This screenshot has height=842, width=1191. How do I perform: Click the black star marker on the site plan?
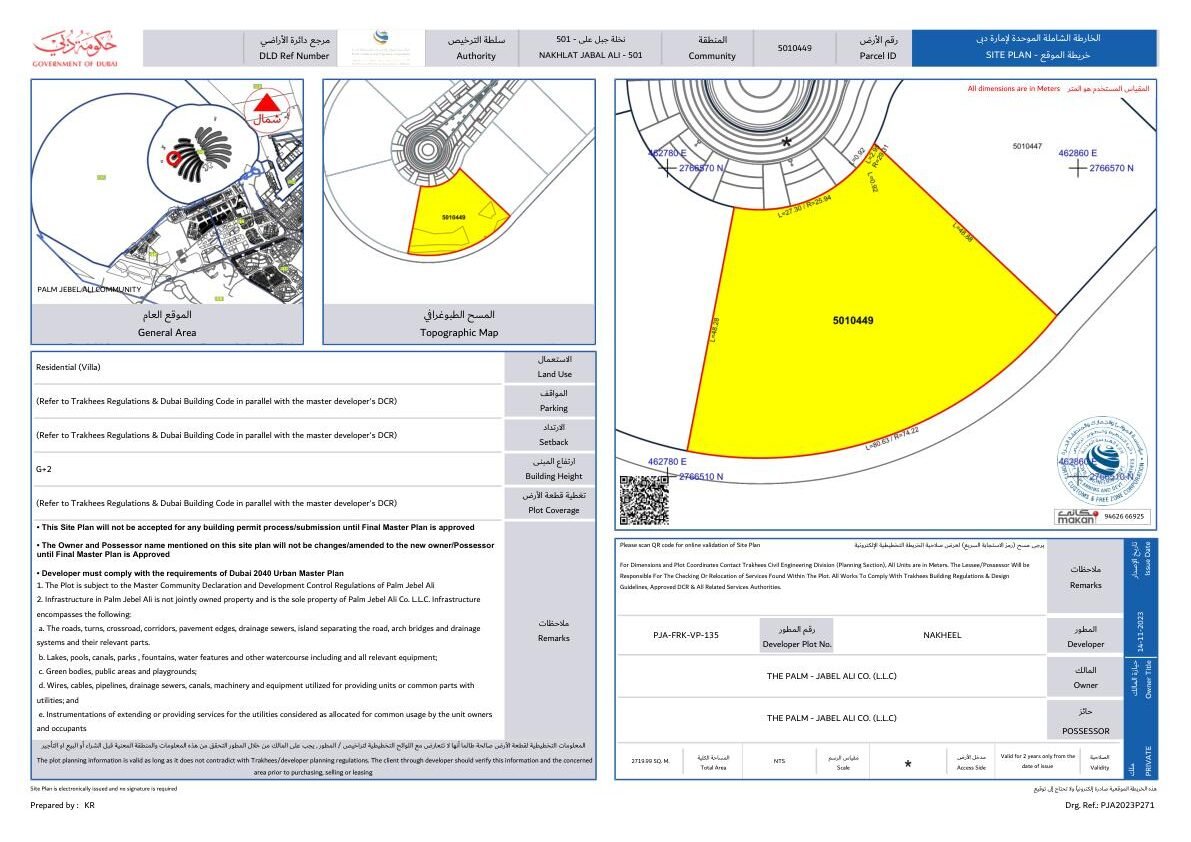click(787, 142)
